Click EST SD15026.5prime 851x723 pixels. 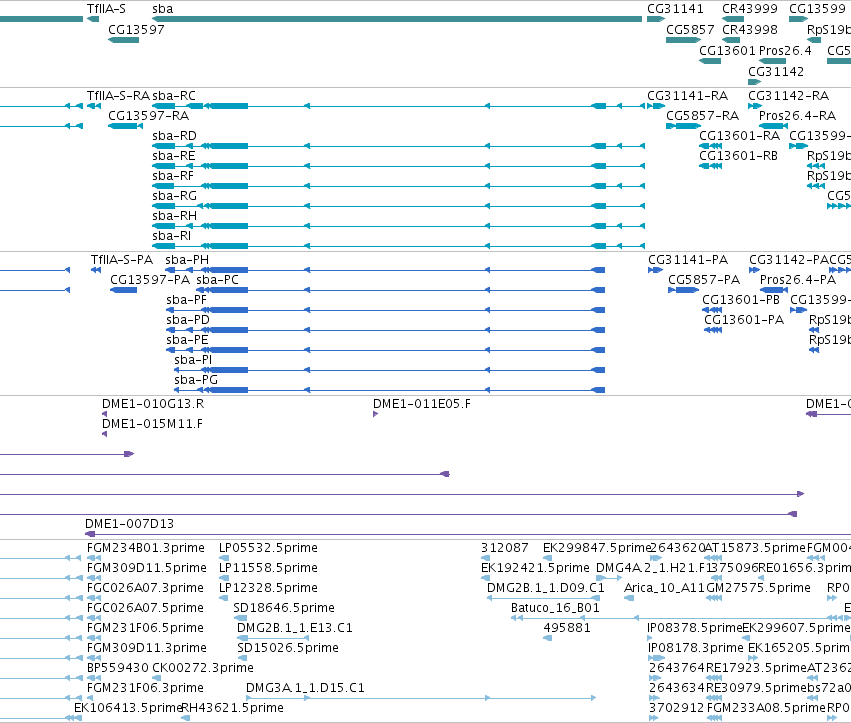point(288,648)
